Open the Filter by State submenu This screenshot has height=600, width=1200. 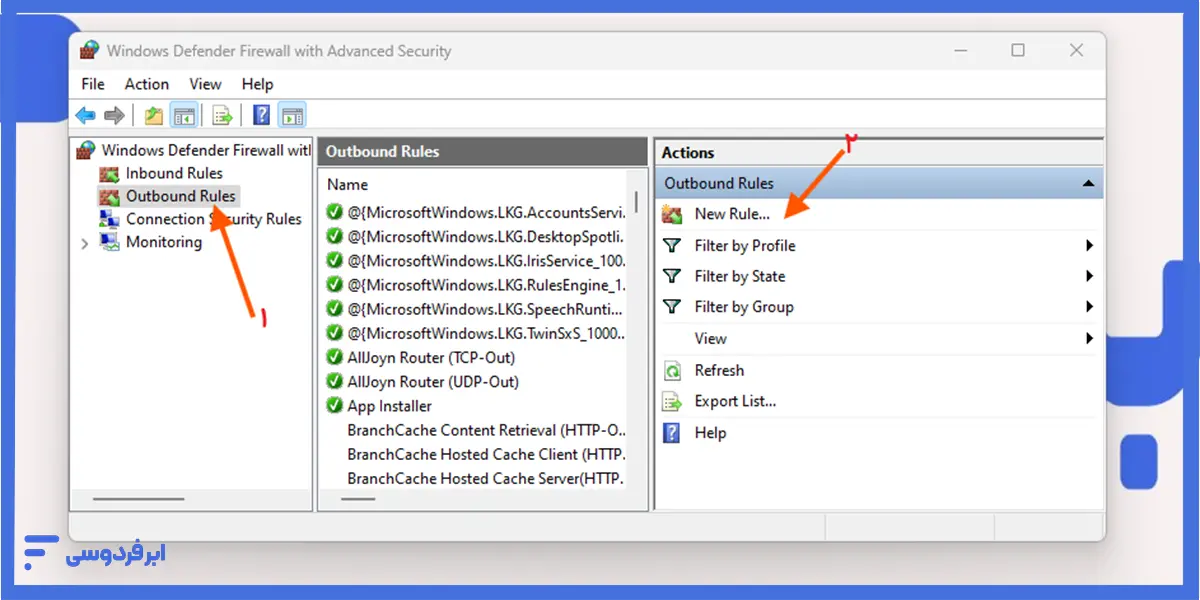[880, 276]
